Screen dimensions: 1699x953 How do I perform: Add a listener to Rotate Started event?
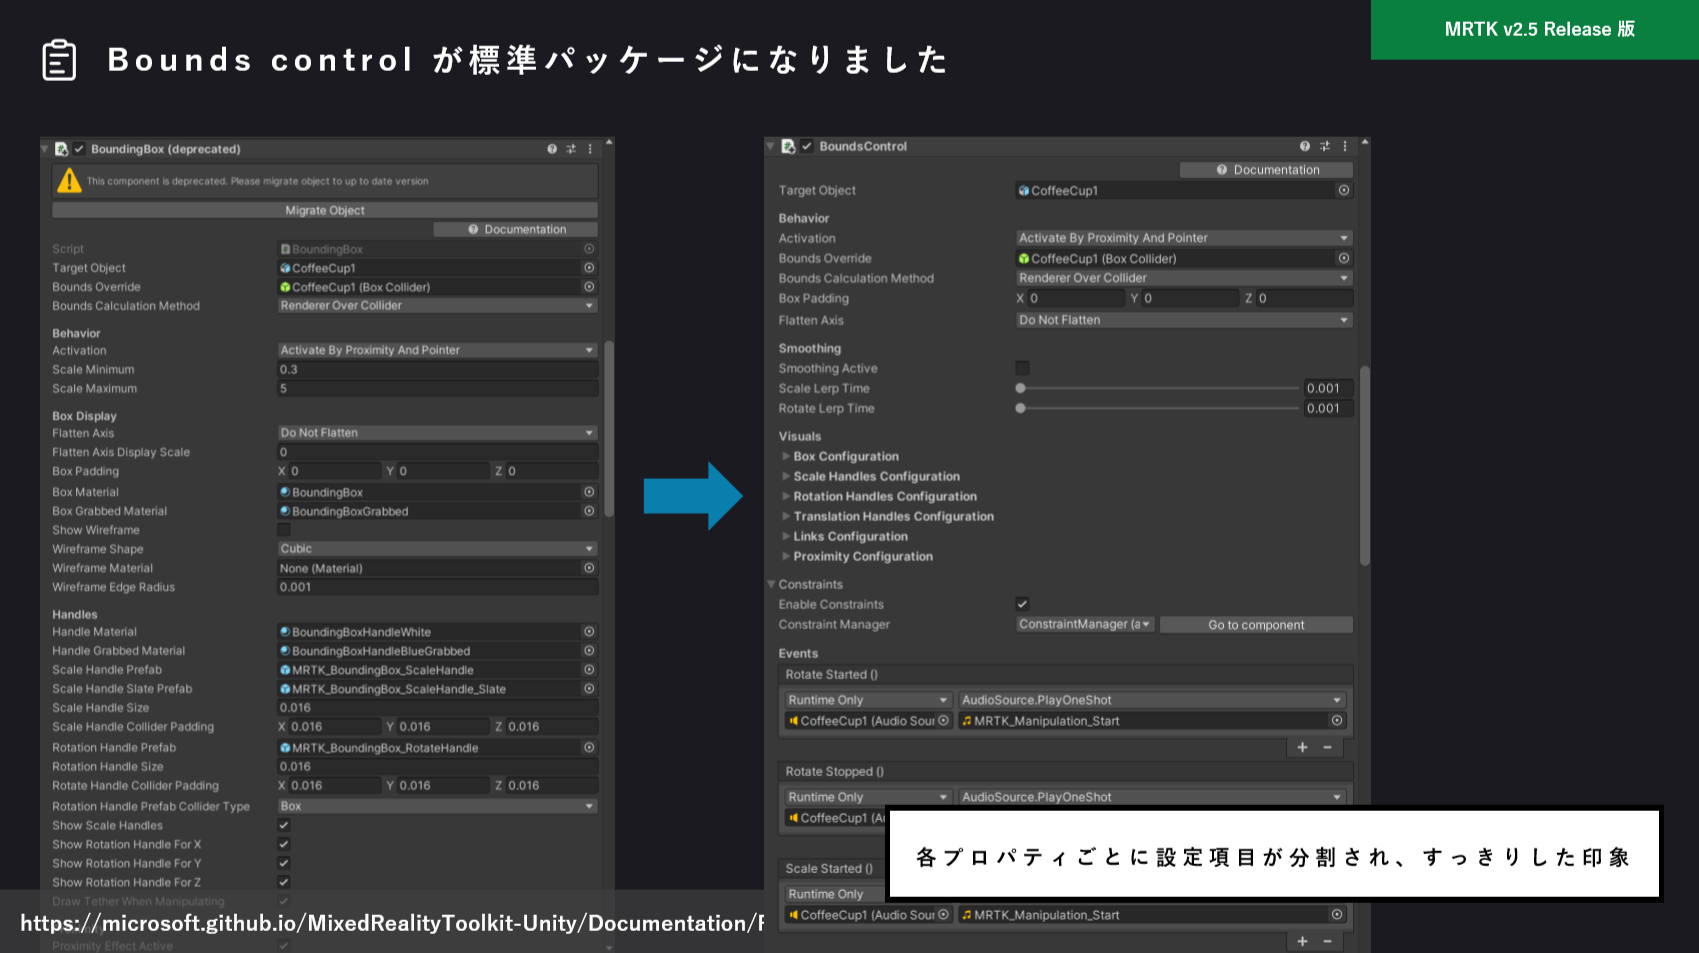point(1302,747)
